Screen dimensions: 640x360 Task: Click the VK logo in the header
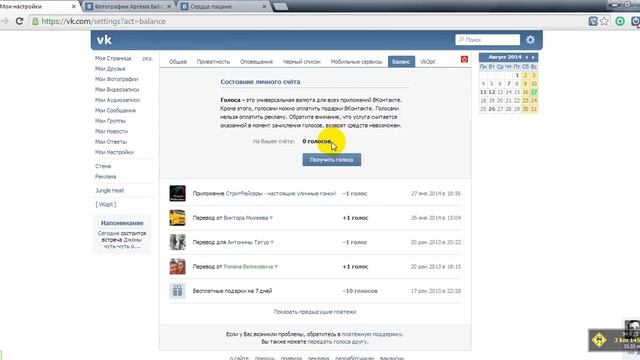(104, 40)
